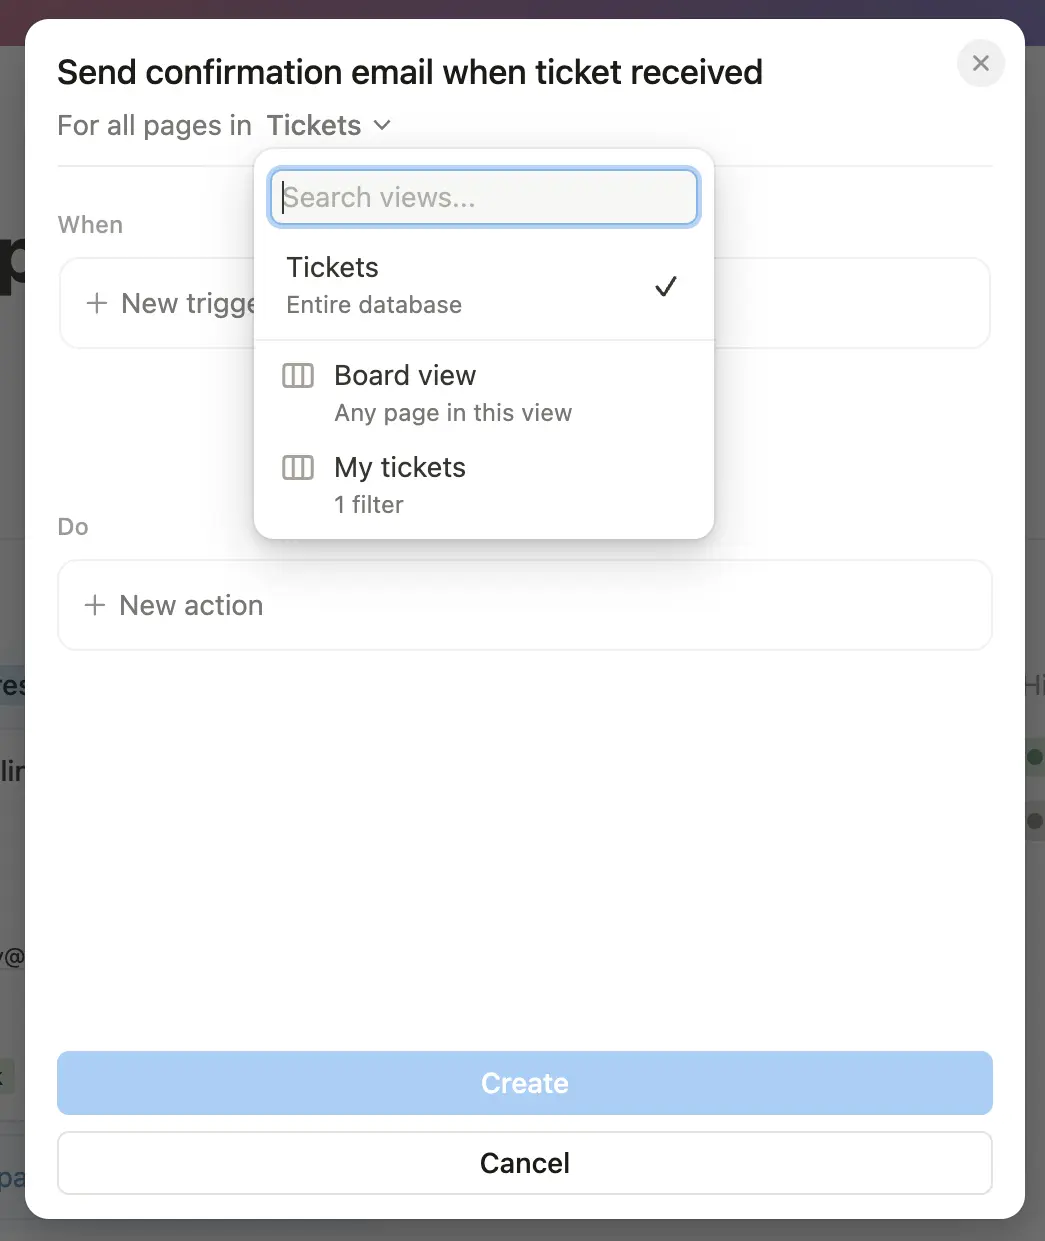Open the Tickets source selector label

[x=313, y=126]
